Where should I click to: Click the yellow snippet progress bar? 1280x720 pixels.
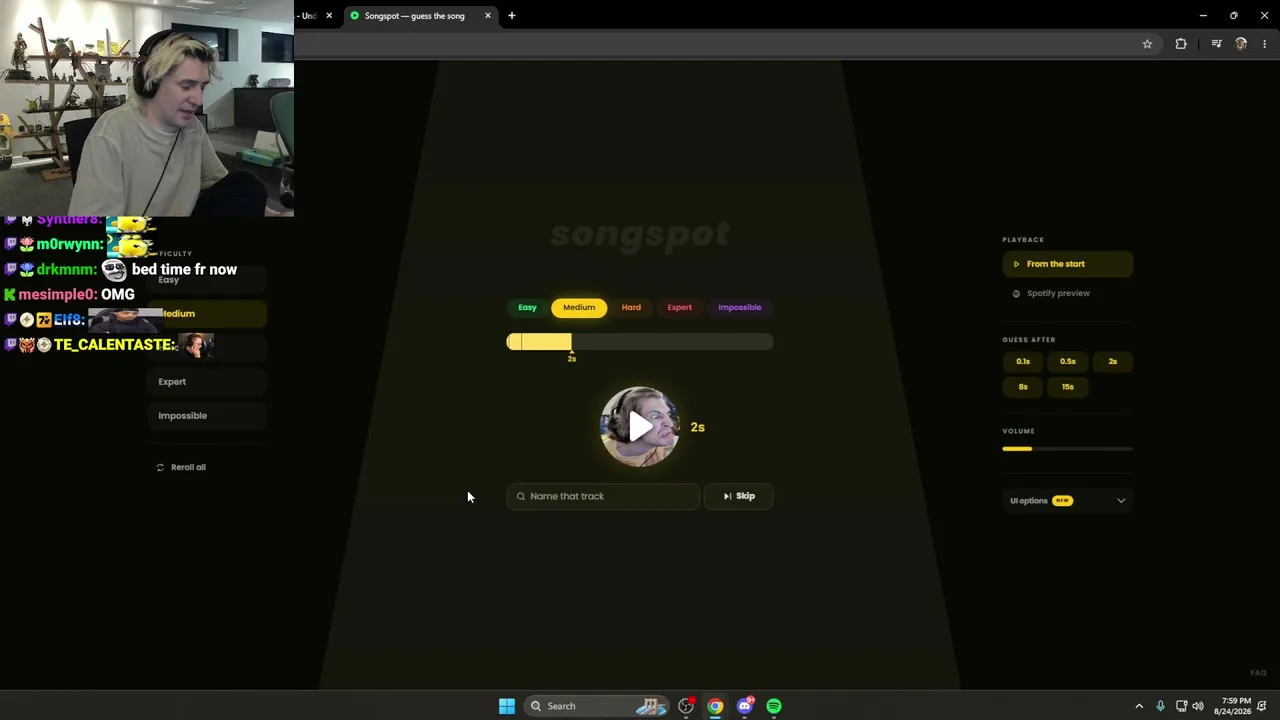[640, 342]
